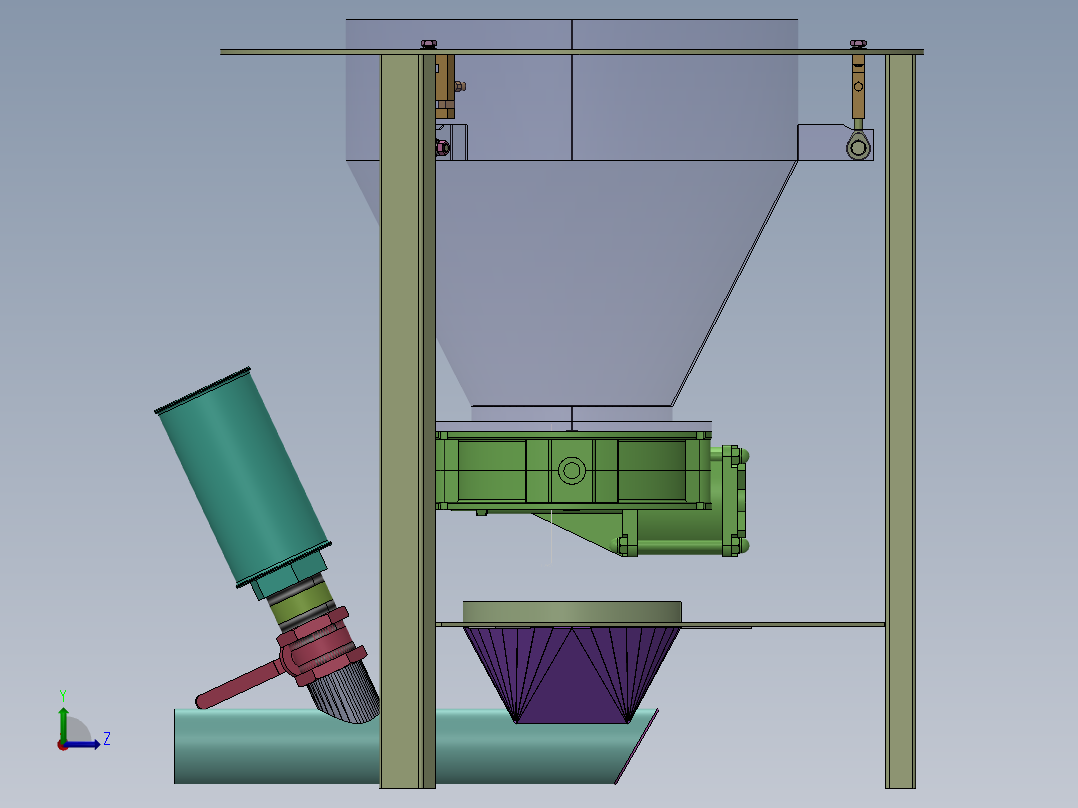Click the brass turnbuckle rod on right

point(858,87)
